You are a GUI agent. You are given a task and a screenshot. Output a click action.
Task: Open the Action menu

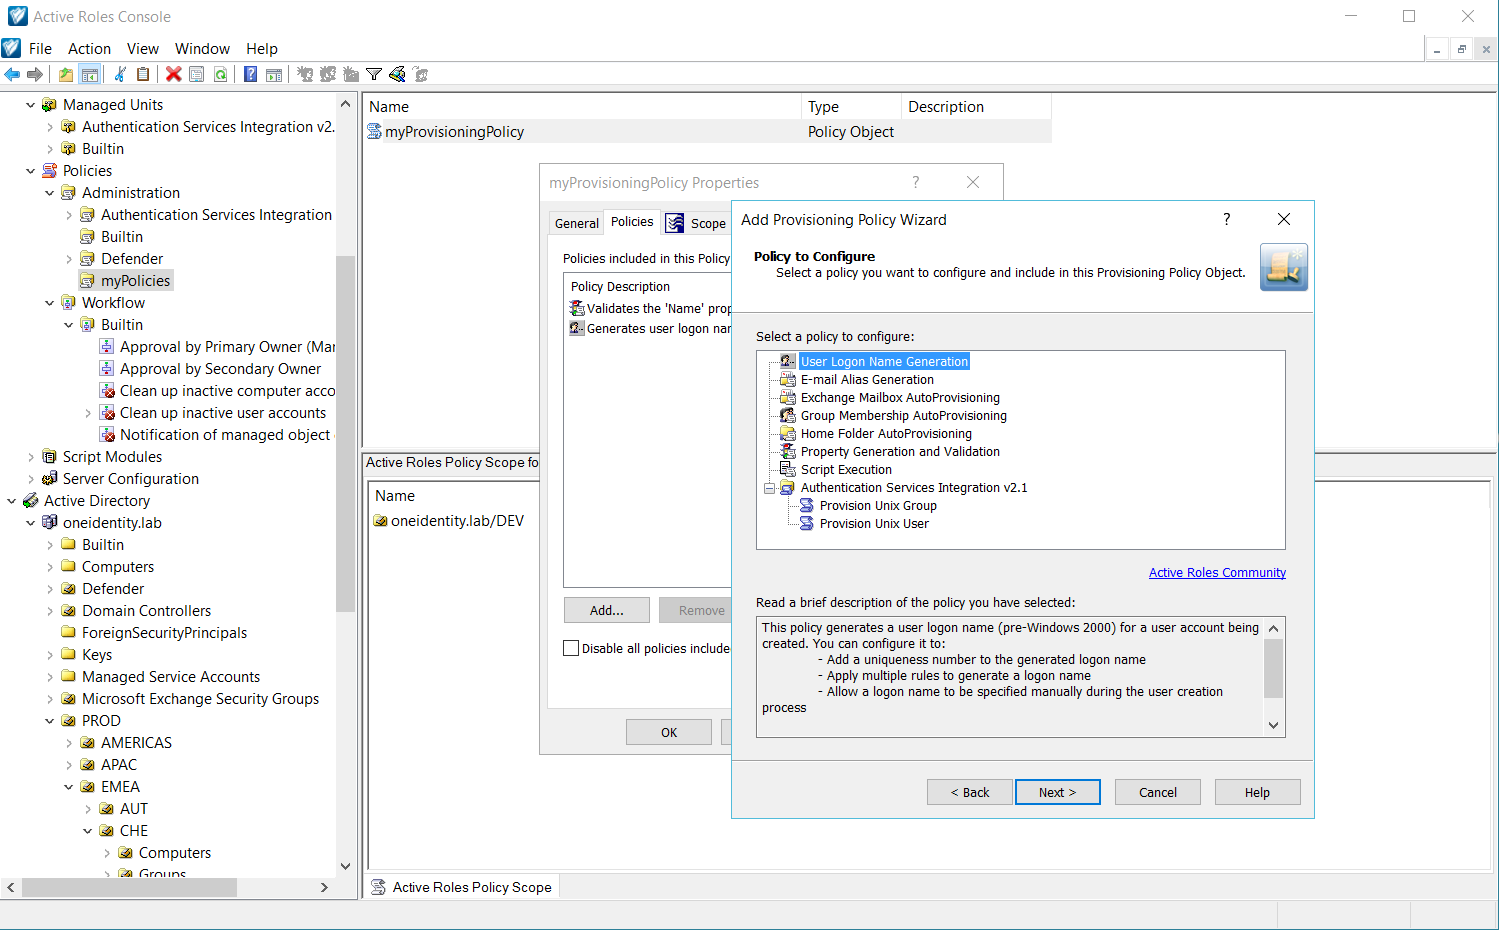coord(89,48)
